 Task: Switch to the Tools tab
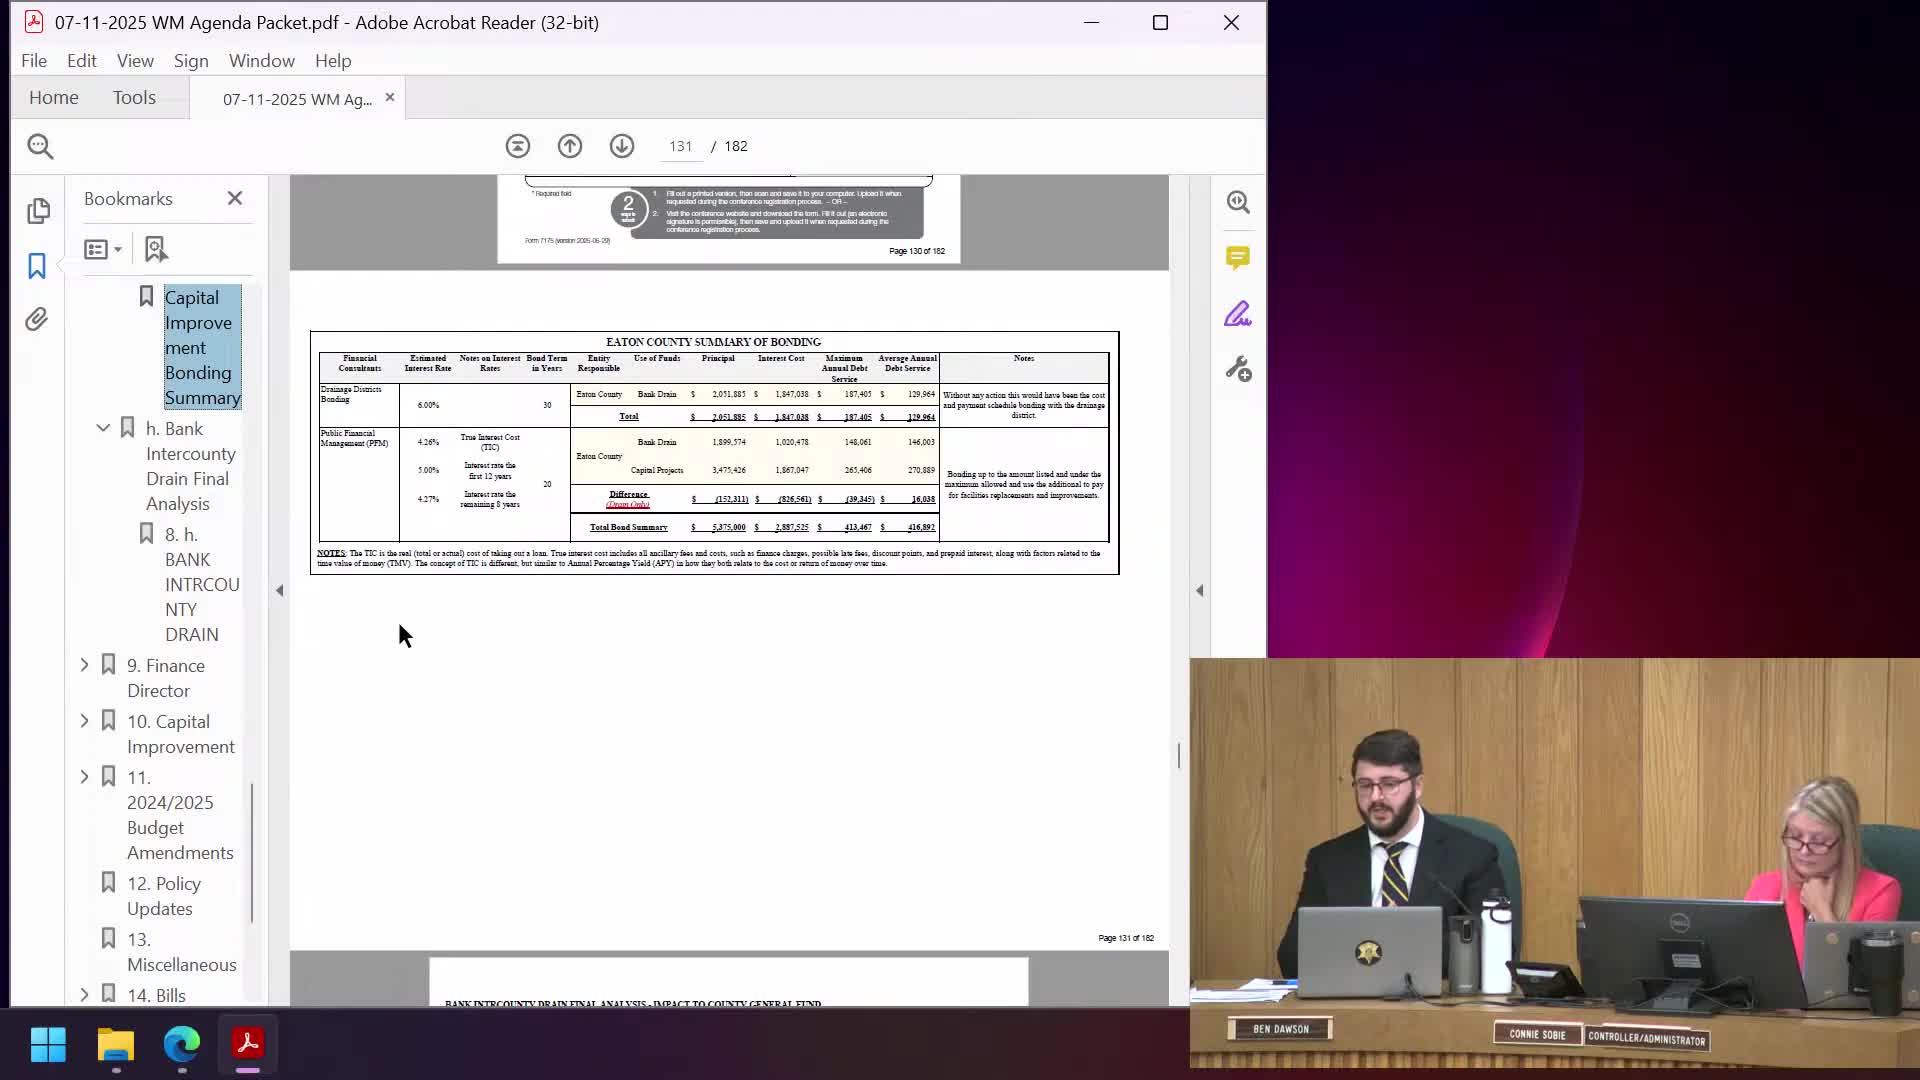(x=134, y=97)
